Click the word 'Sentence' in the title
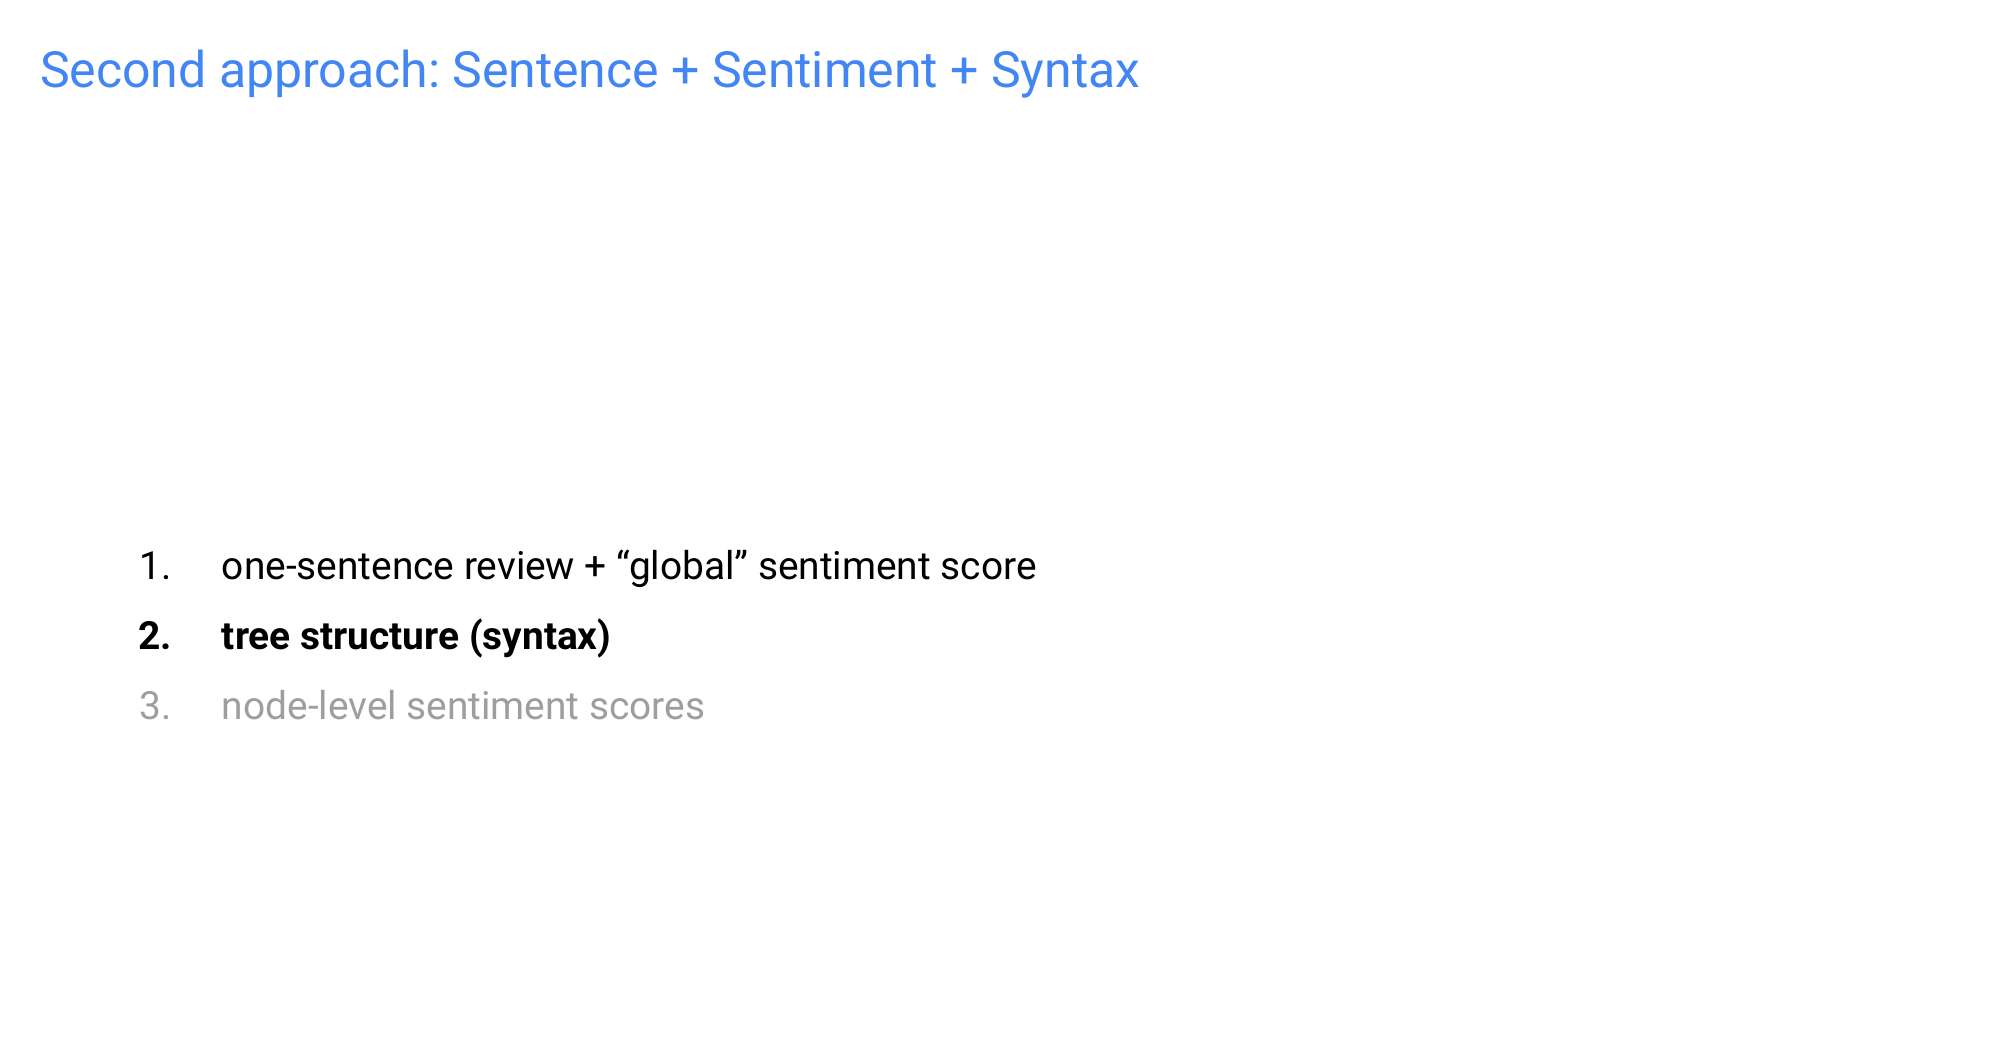 point(554,71)
